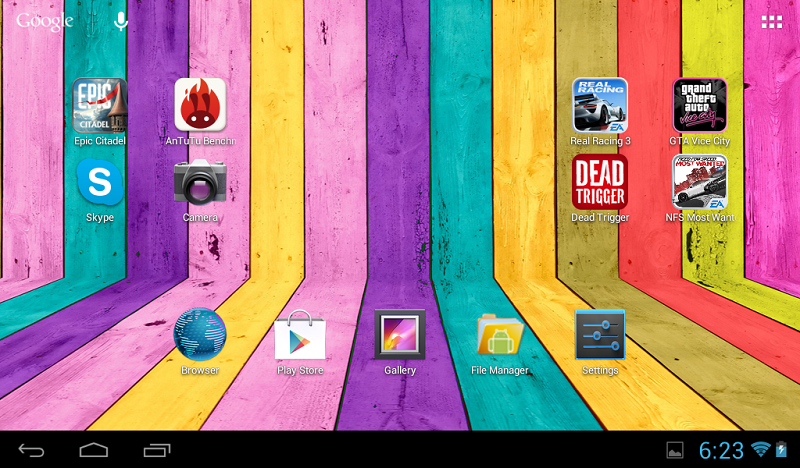Tap the picture notification icon
Viewport: 800px width, 468px height.
[x=675, y=450]
